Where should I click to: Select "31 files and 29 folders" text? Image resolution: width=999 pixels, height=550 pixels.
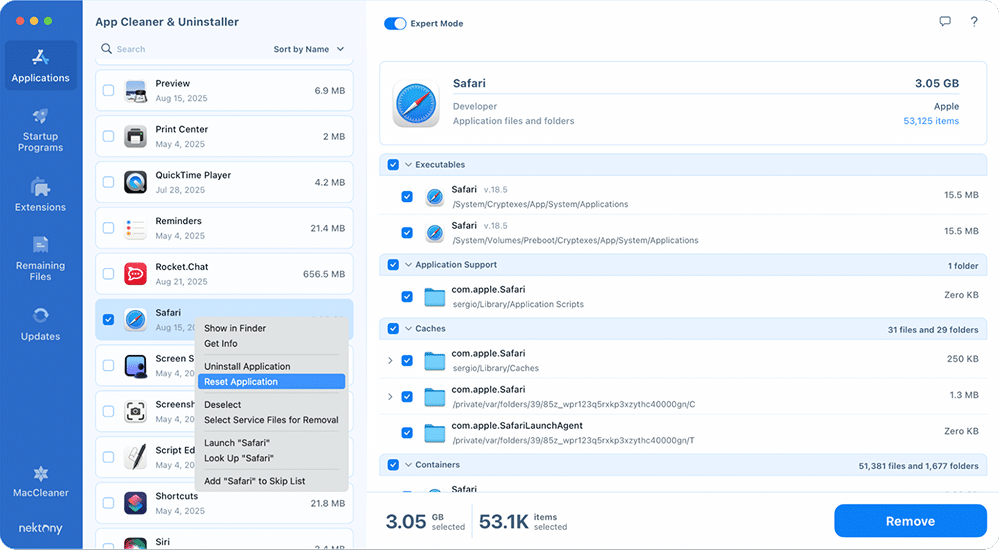point(933,330)
